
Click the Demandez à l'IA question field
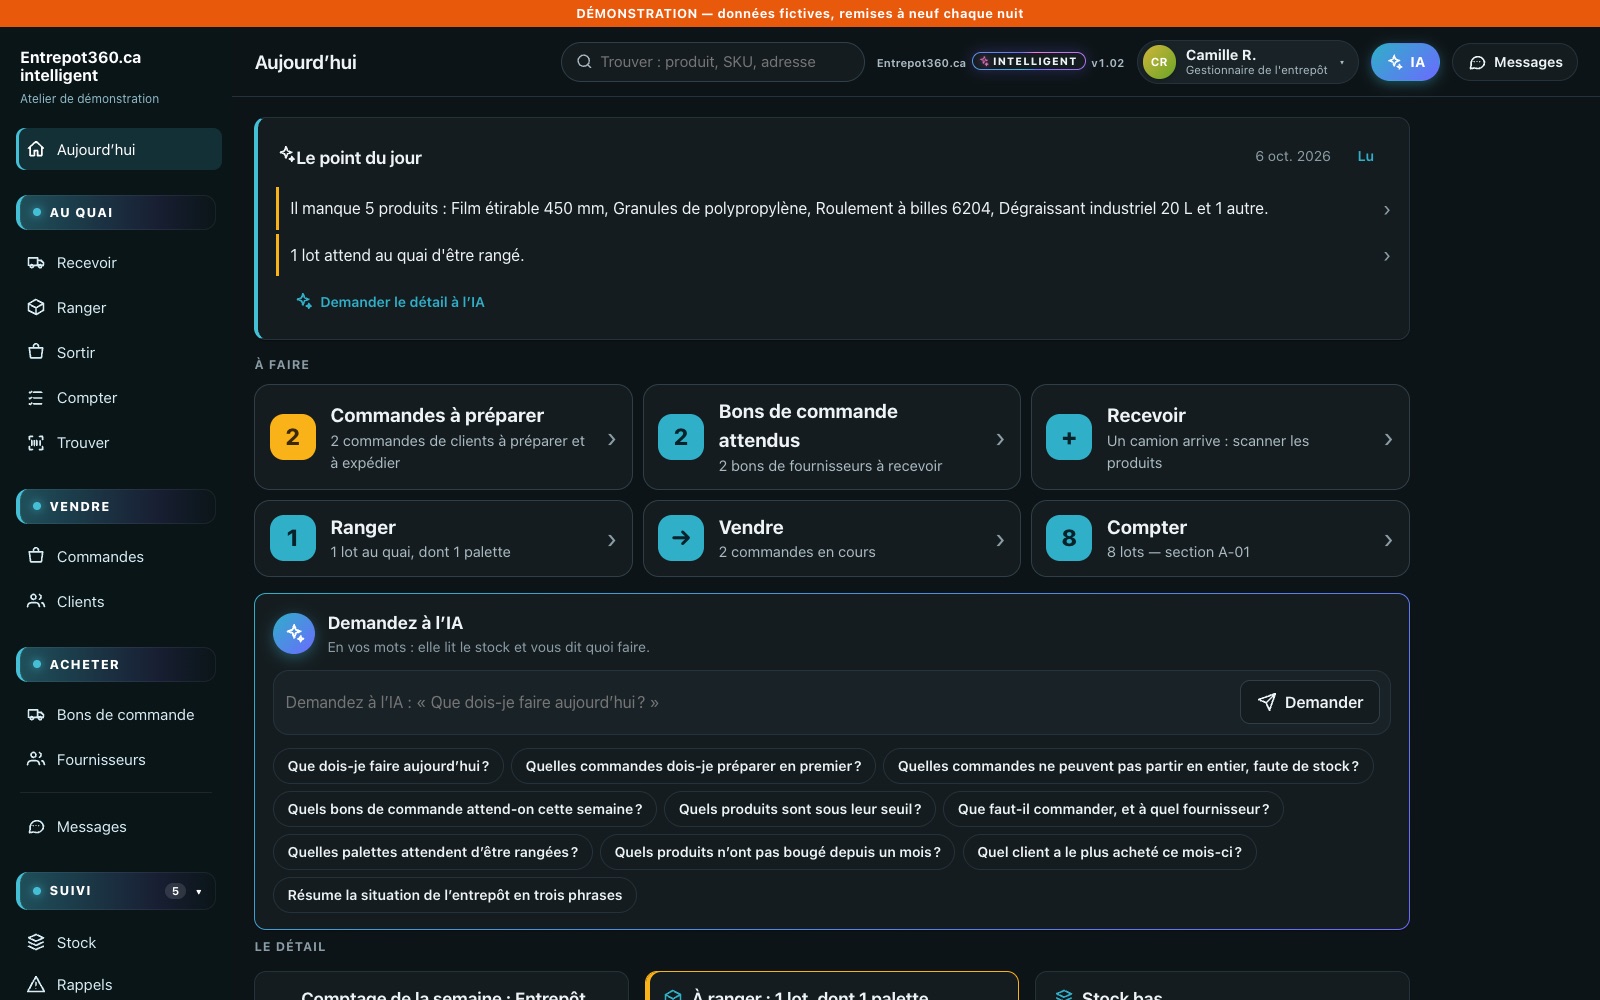pyautogui.click(x=756, y=702)
